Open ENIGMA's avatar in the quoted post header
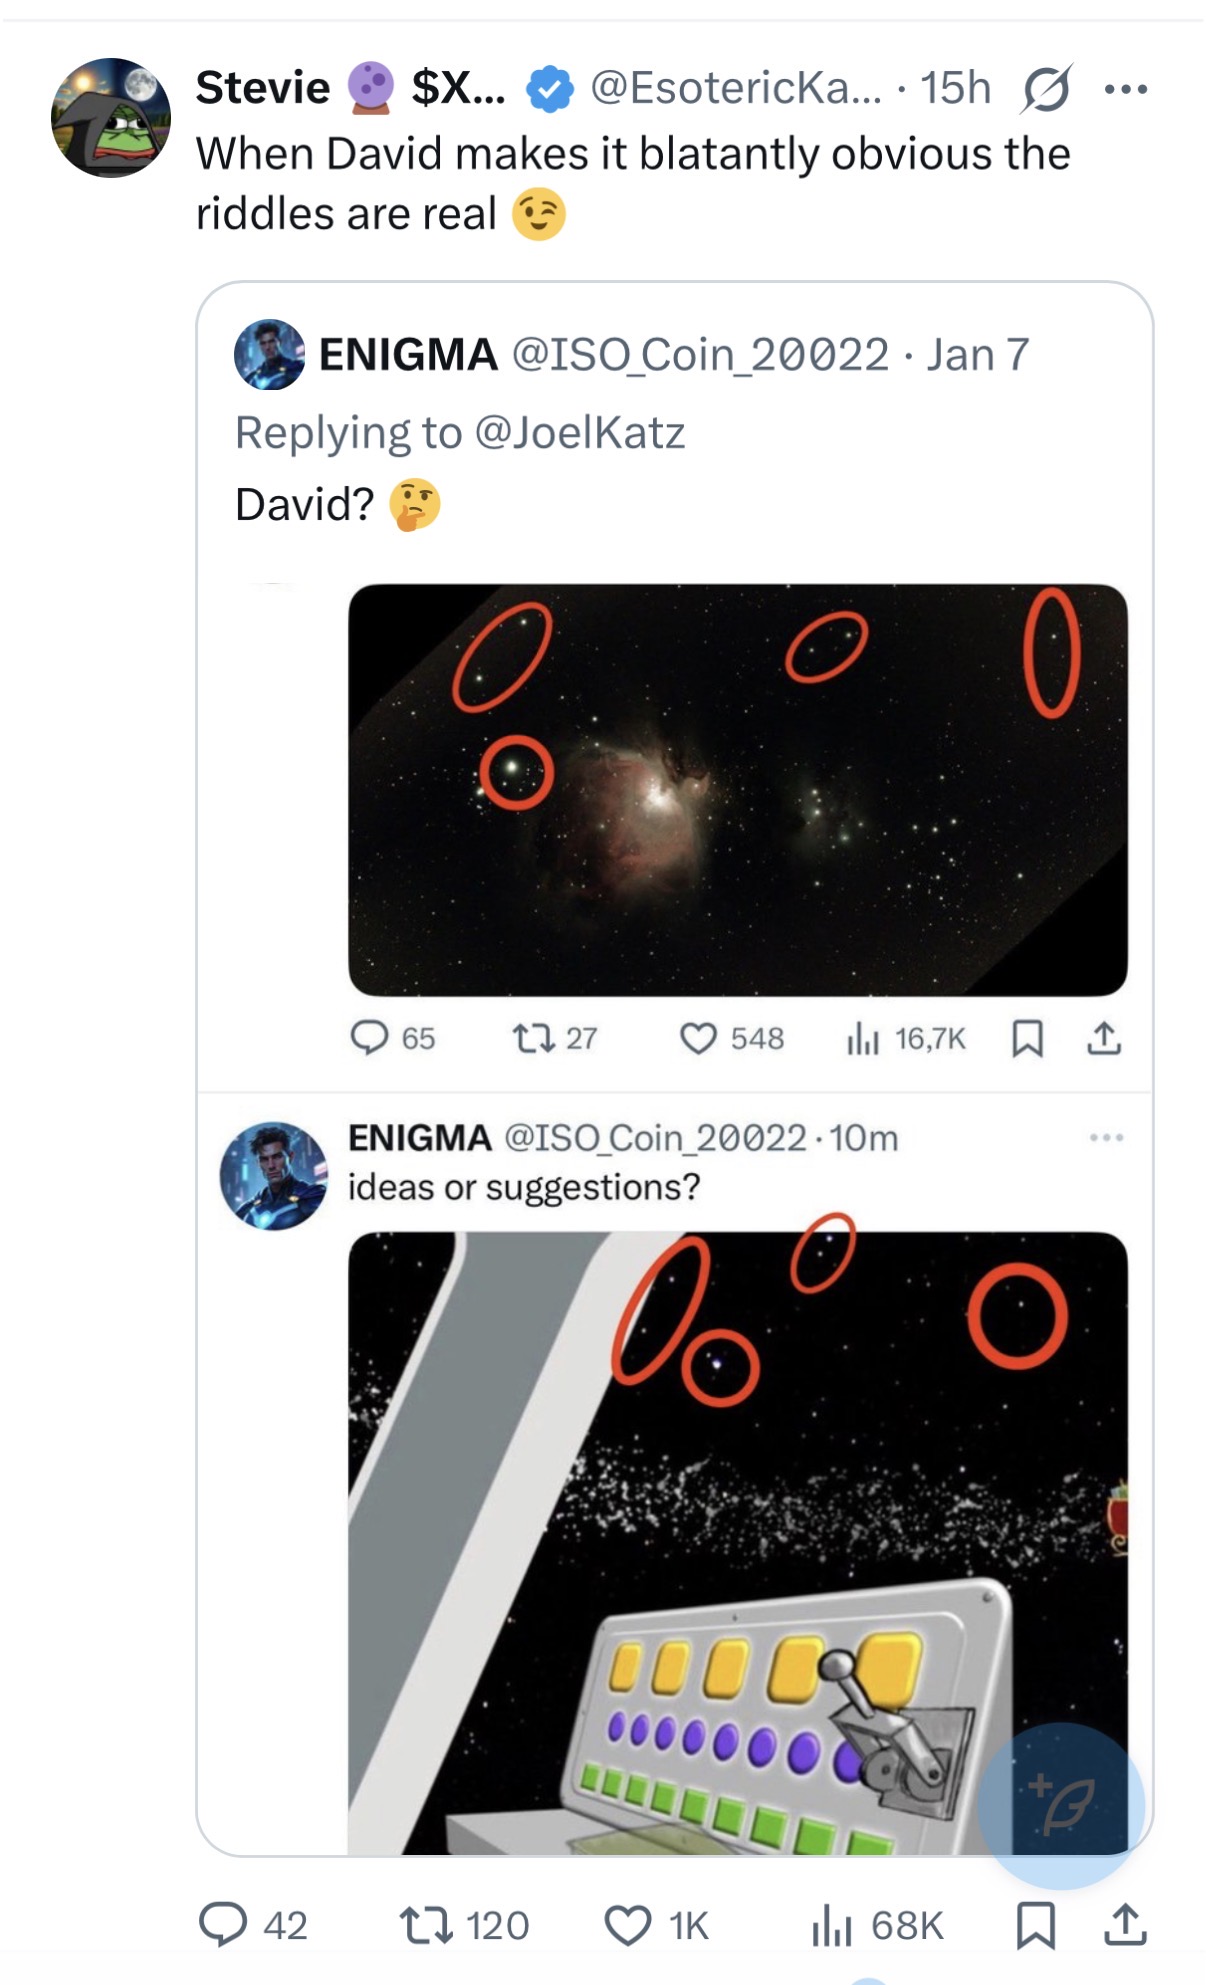Viewport: 1206px width, 1985px height. tap(269, 355)
